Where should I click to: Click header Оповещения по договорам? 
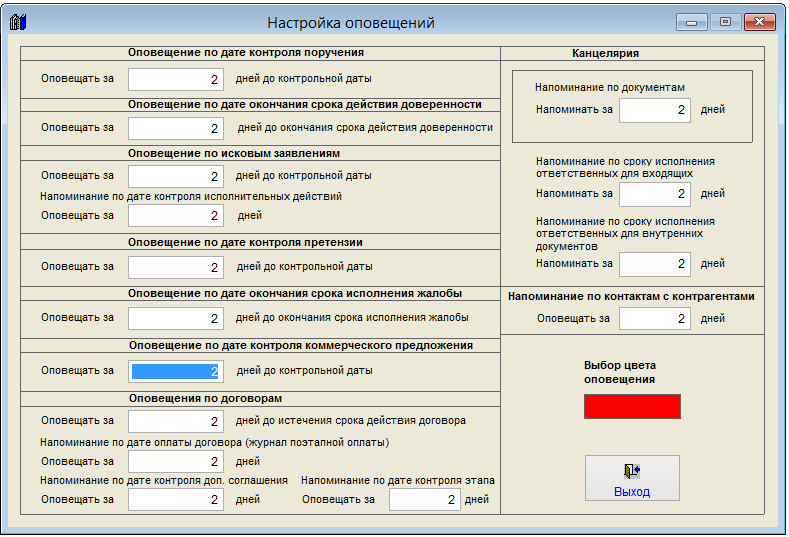click(x=205, y=398)
